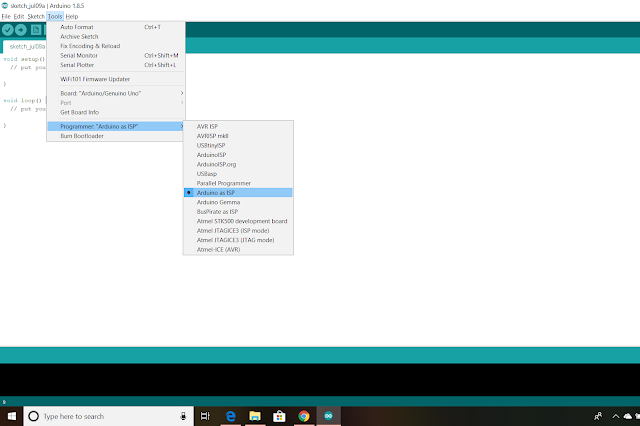Choose Atmel STK500 development board
Image resolution: width=640 pixels, height=426 pixels.
click(238, 221)
